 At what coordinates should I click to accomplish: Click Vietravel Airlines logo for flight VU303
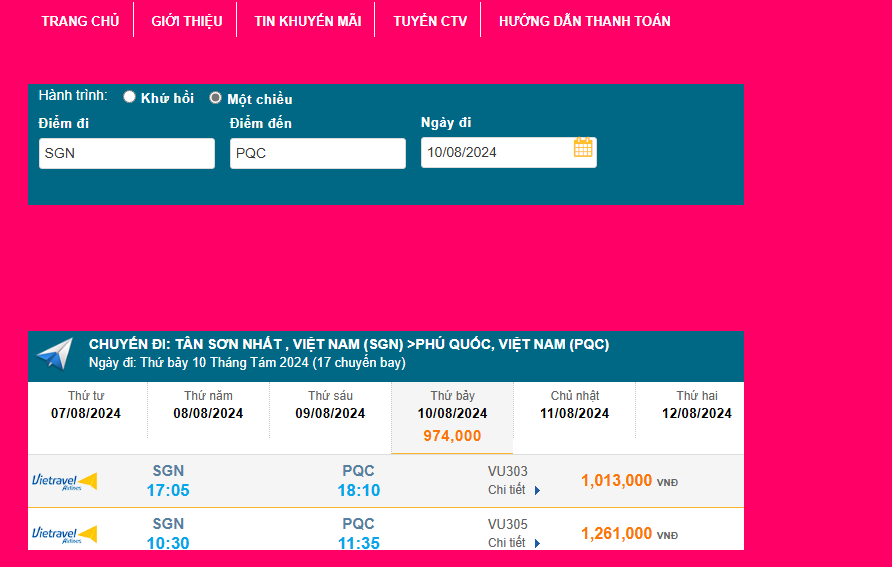(x=64, y=482)
